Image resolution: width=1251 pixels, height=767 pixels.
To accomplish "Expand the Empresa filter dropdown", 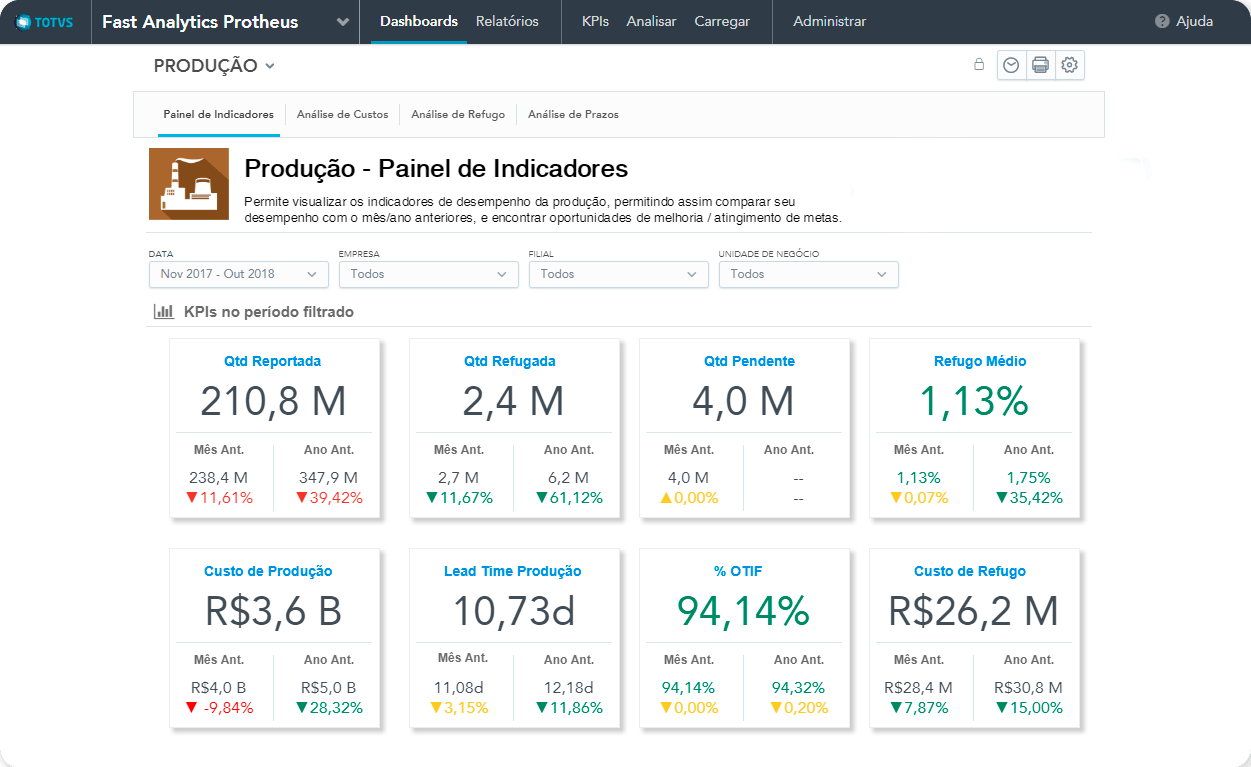I will (428, 274).
